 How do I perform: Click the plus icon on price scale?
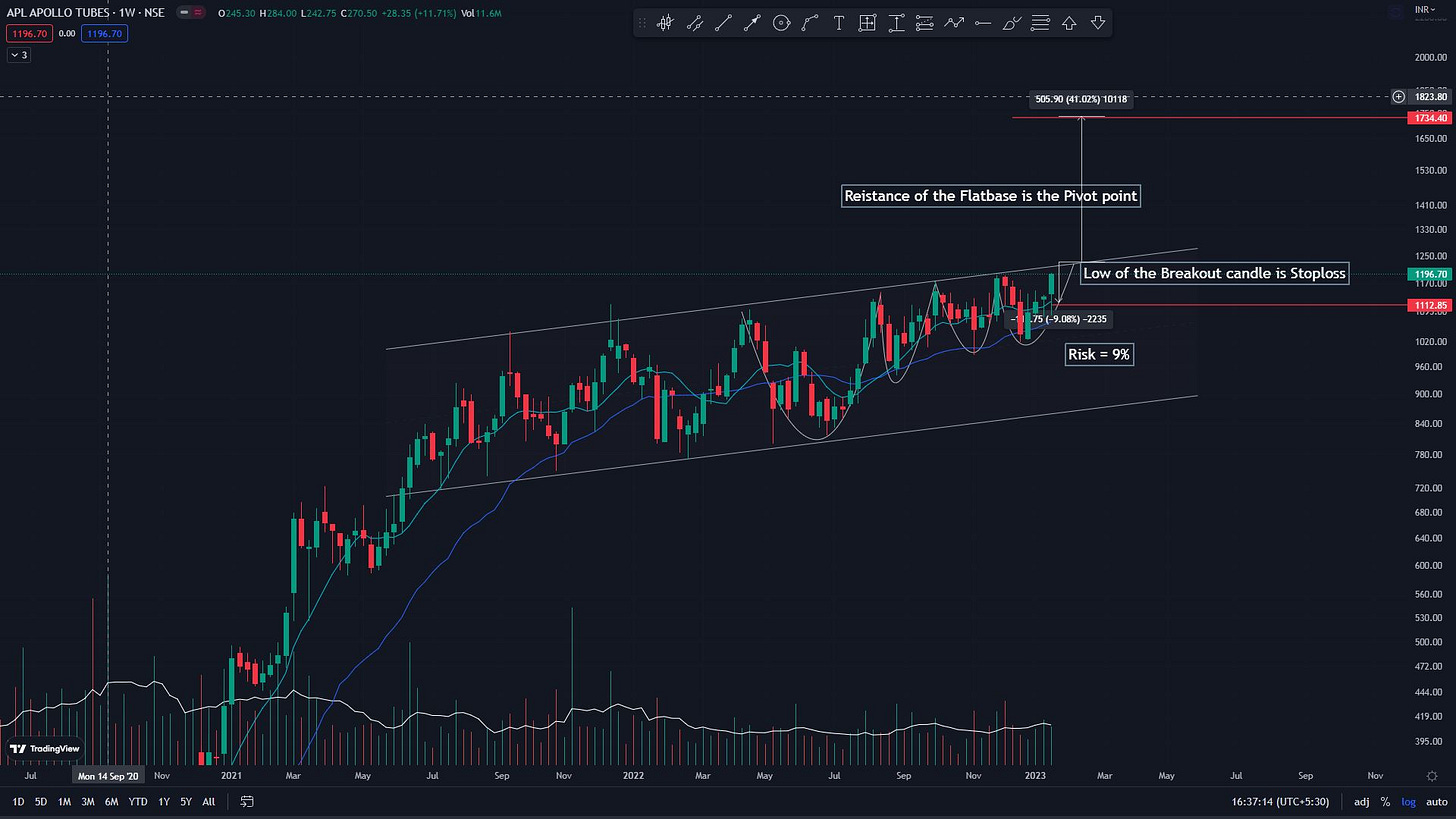(1398, 97)
